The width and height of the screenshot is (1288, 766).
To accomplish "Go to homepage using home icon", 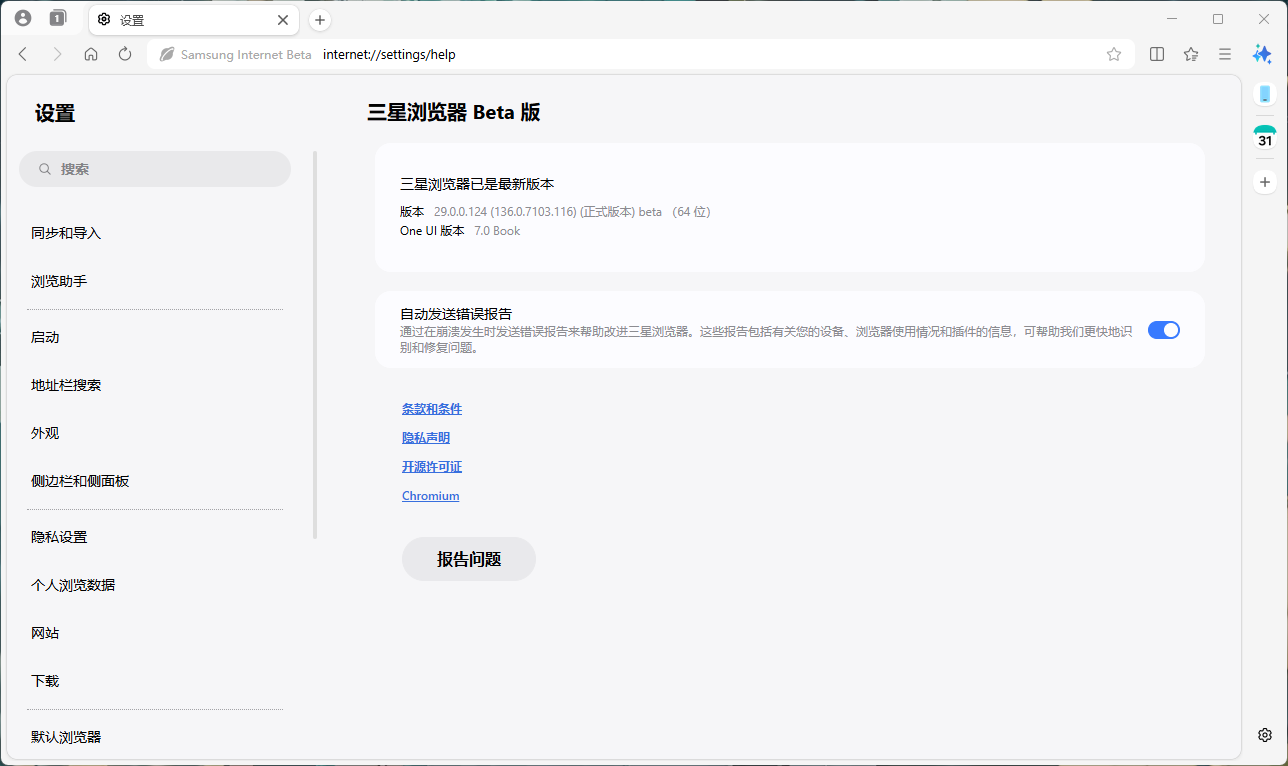I will [91, 54].
